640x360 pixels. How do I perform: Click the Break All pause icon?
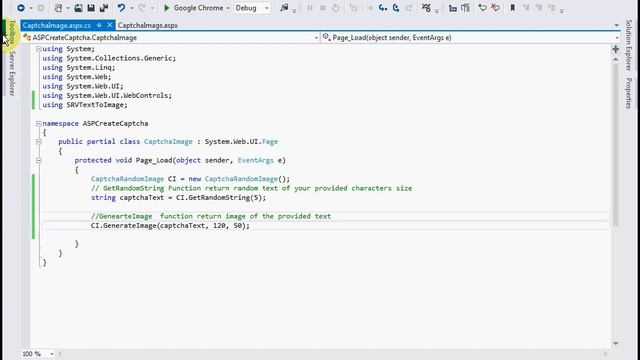(310, 8)
